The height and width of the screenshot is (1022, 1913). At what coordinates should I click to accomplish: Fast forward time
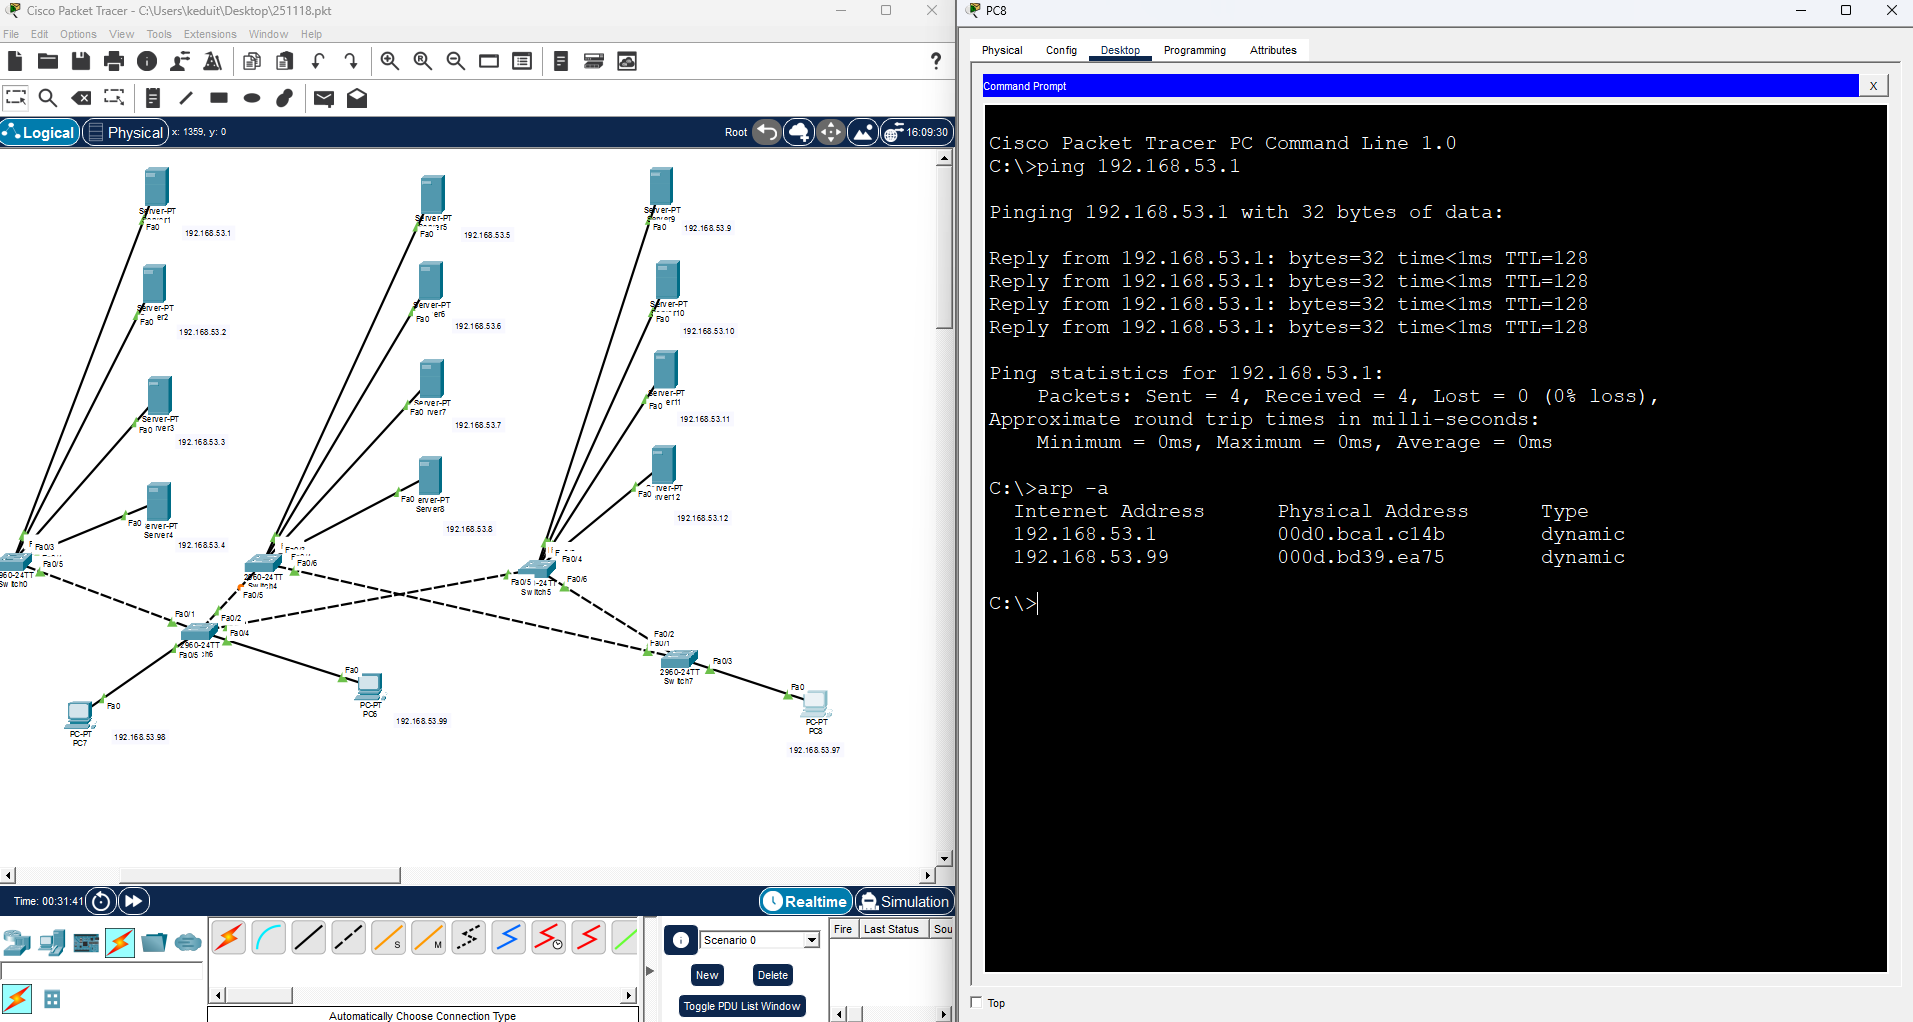[133, 901]
